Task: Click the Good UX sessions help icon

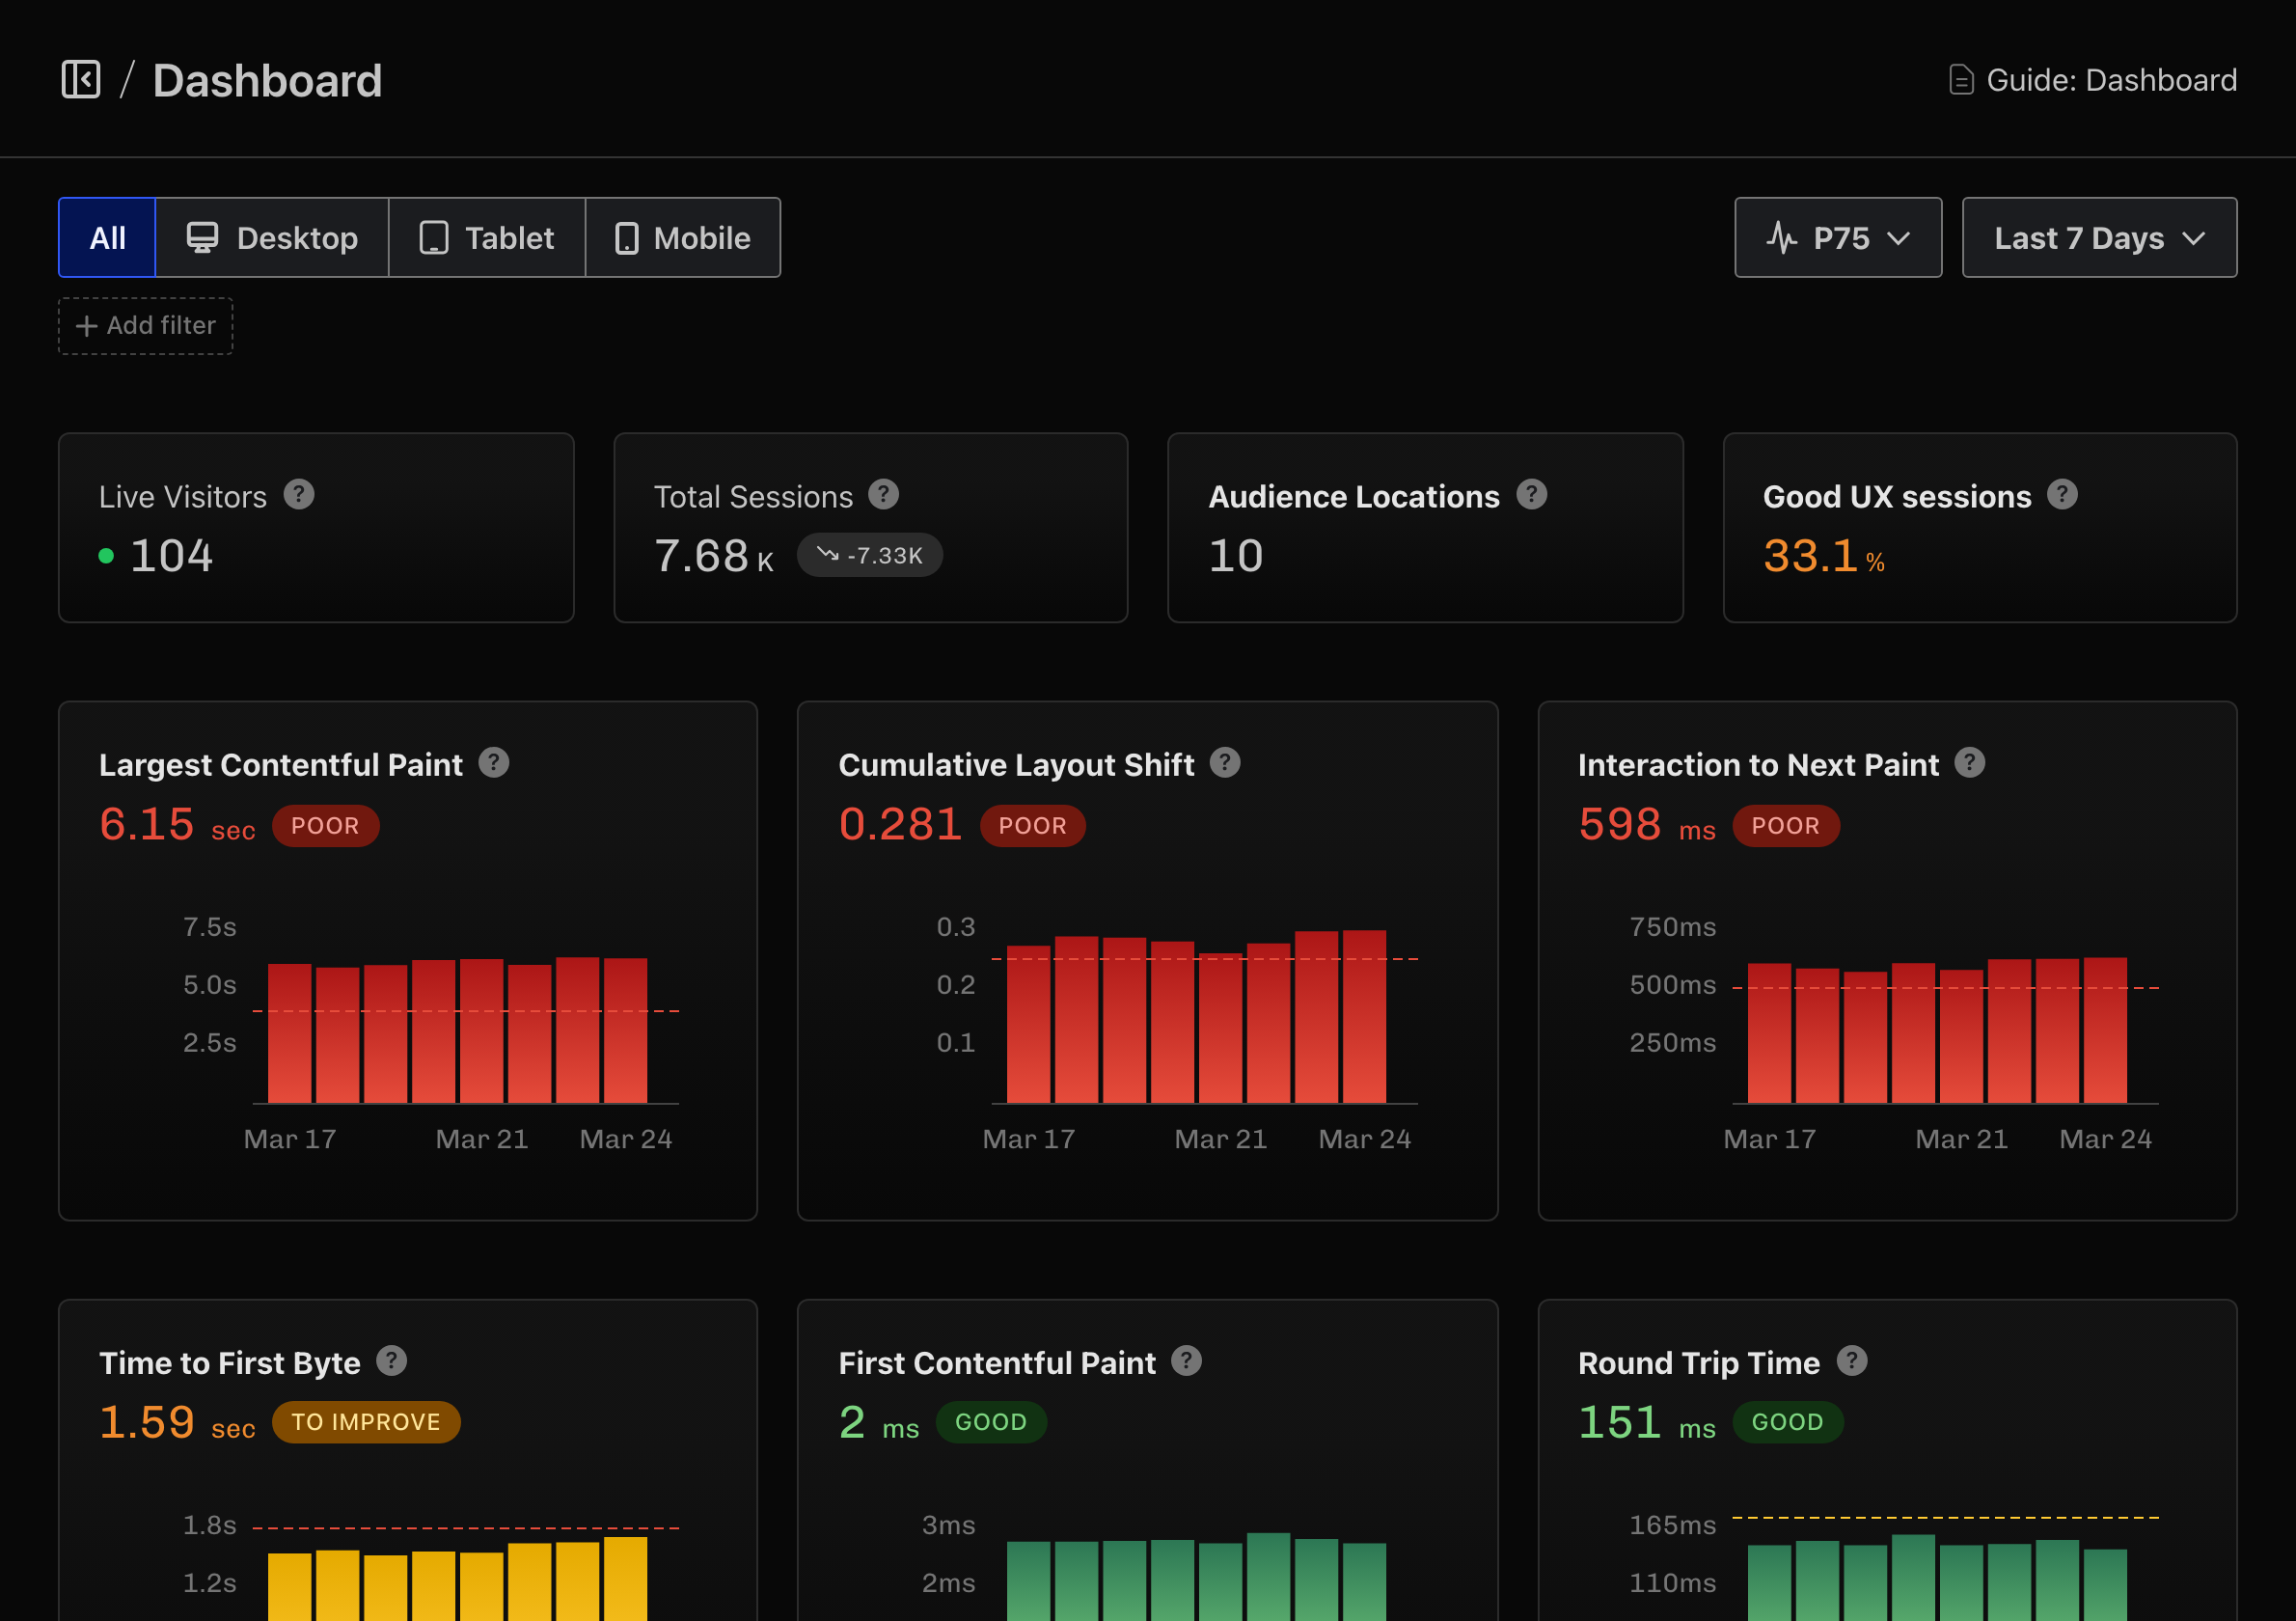Action: [x=2061, y=494]
